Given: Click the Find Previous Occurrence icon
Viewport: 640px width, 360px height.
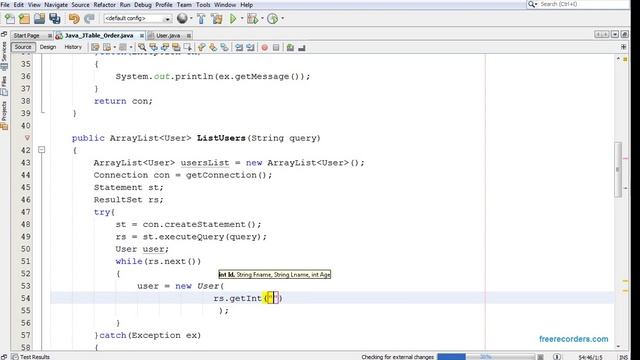Looking at the screenshot, I should [x=153, y=48].
